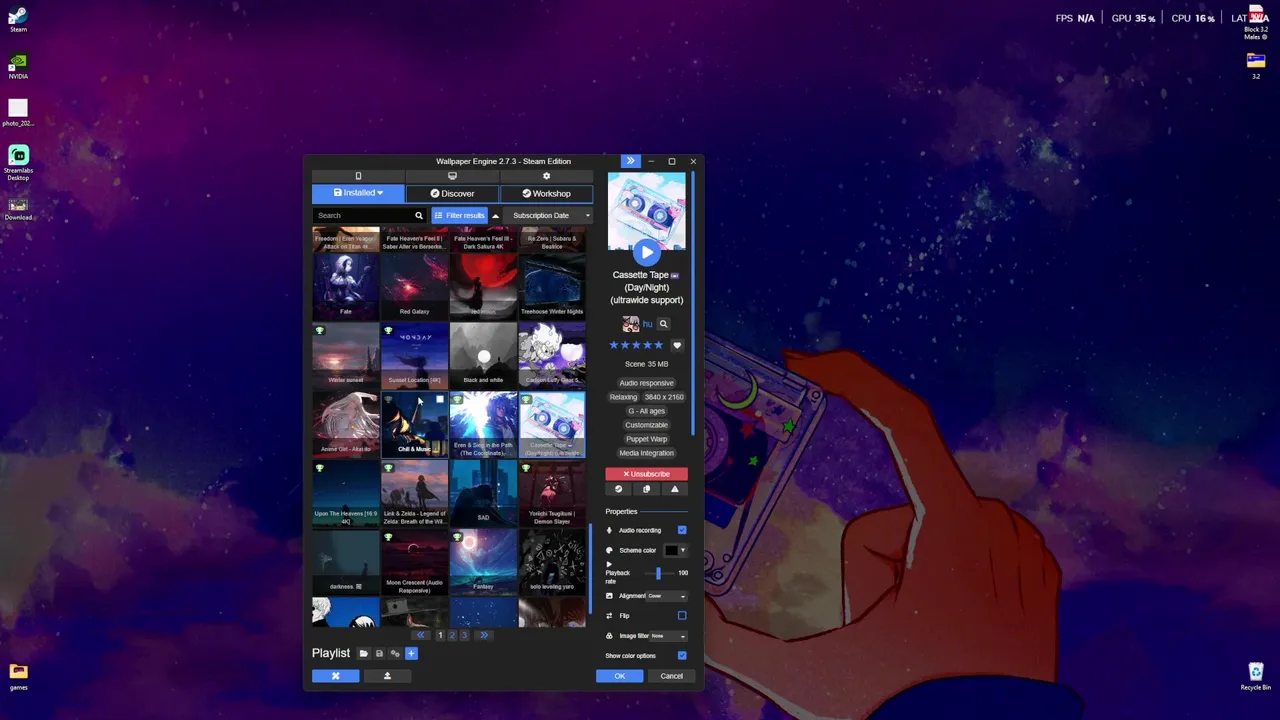1280x720 pixels.
Task: Click the Scheme color black swatch
Action: point(671,550)
